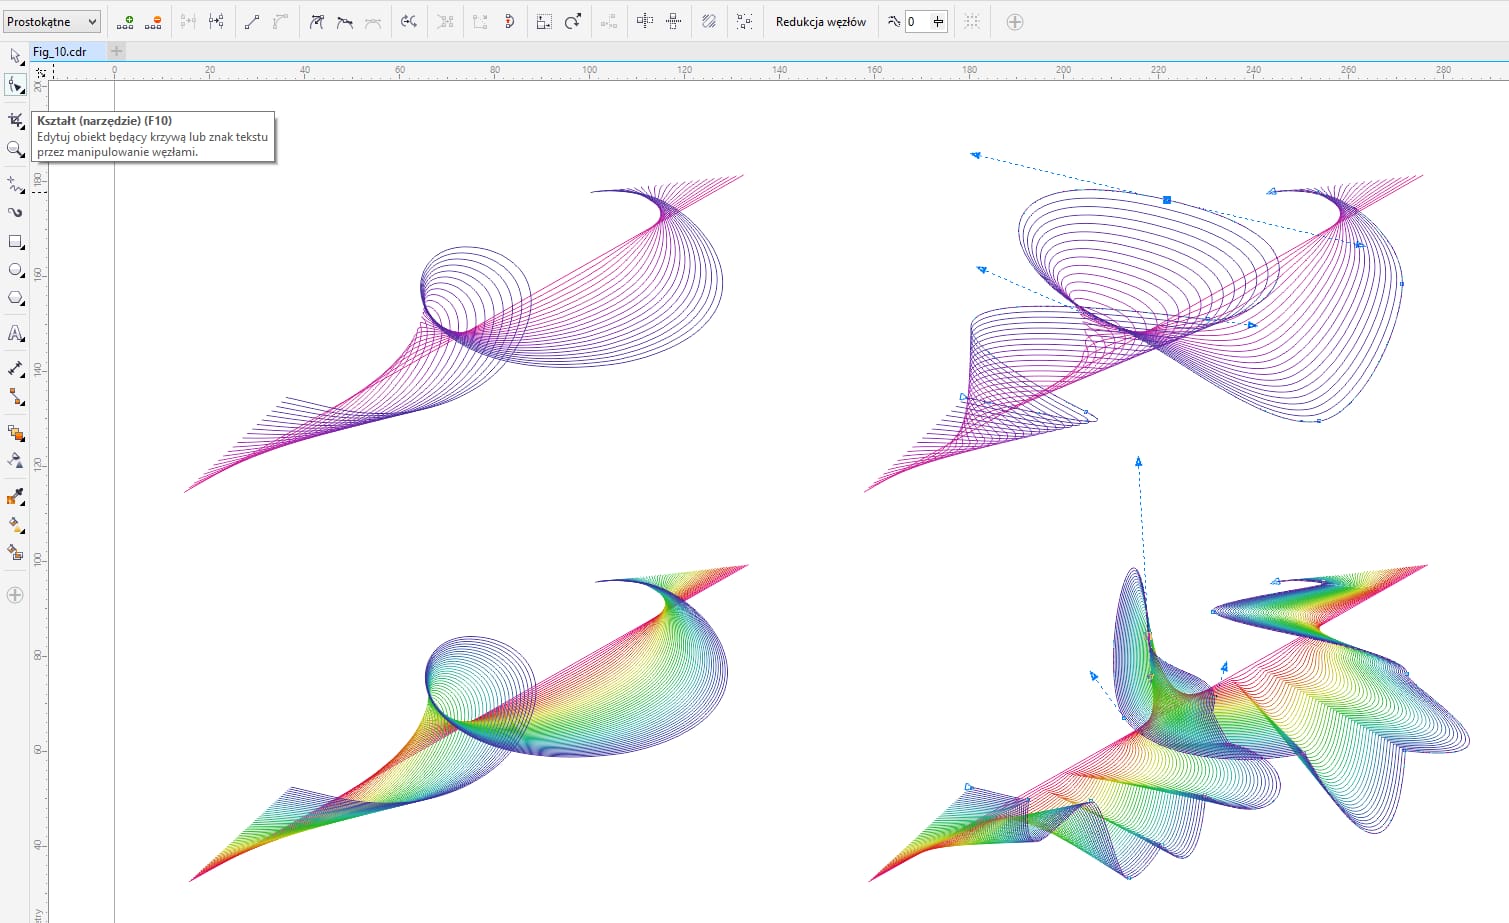This screenshot has width=1509, height=923.
Task: Switch to the Fig_10.cdr document tab
Action: coord(60,51)
